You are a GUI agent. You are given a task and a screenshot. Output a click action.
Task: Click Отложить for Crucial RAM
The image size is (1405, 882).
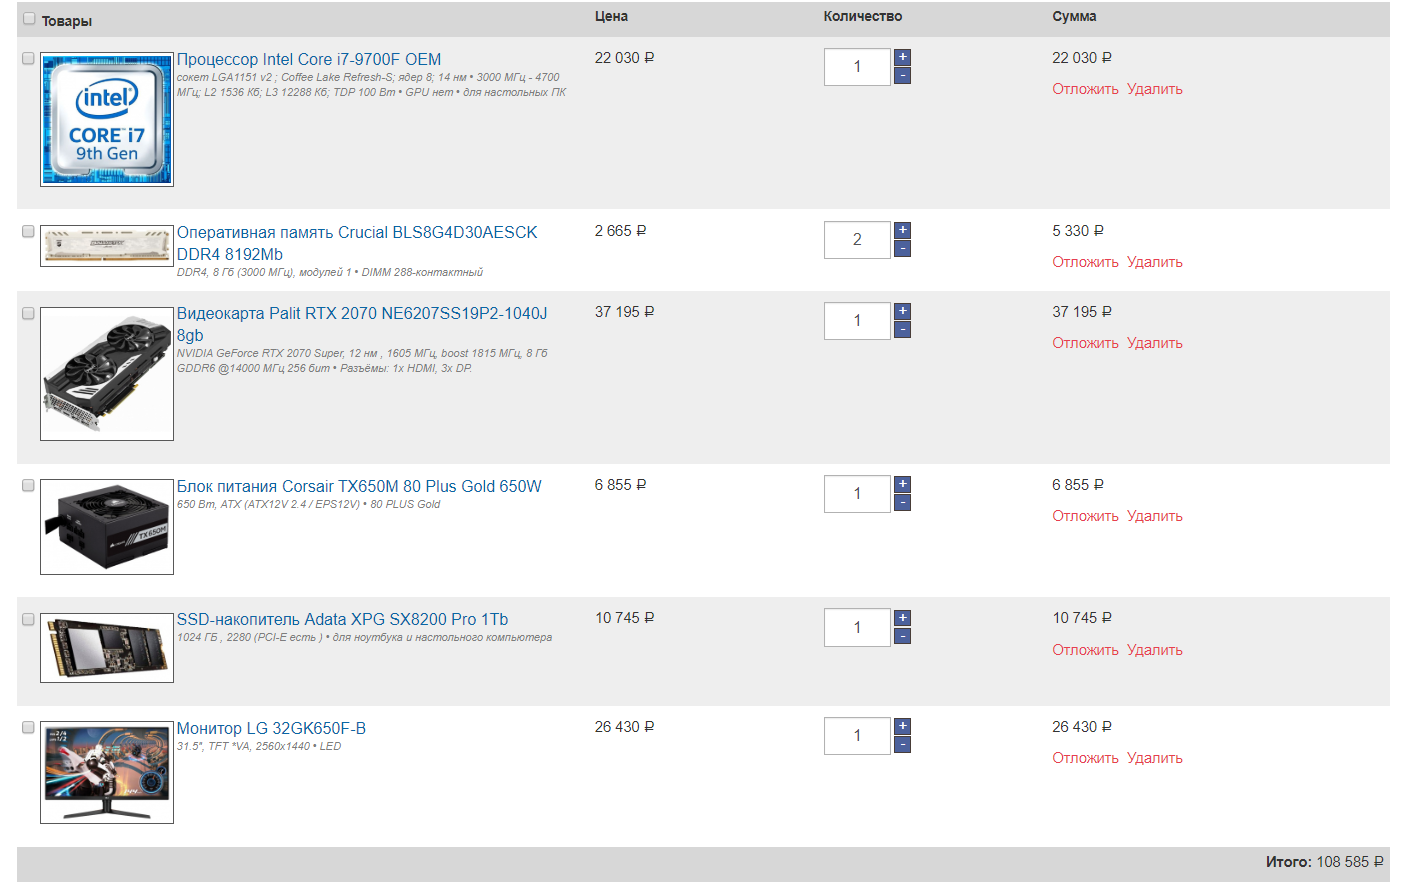coord(1085,262)
